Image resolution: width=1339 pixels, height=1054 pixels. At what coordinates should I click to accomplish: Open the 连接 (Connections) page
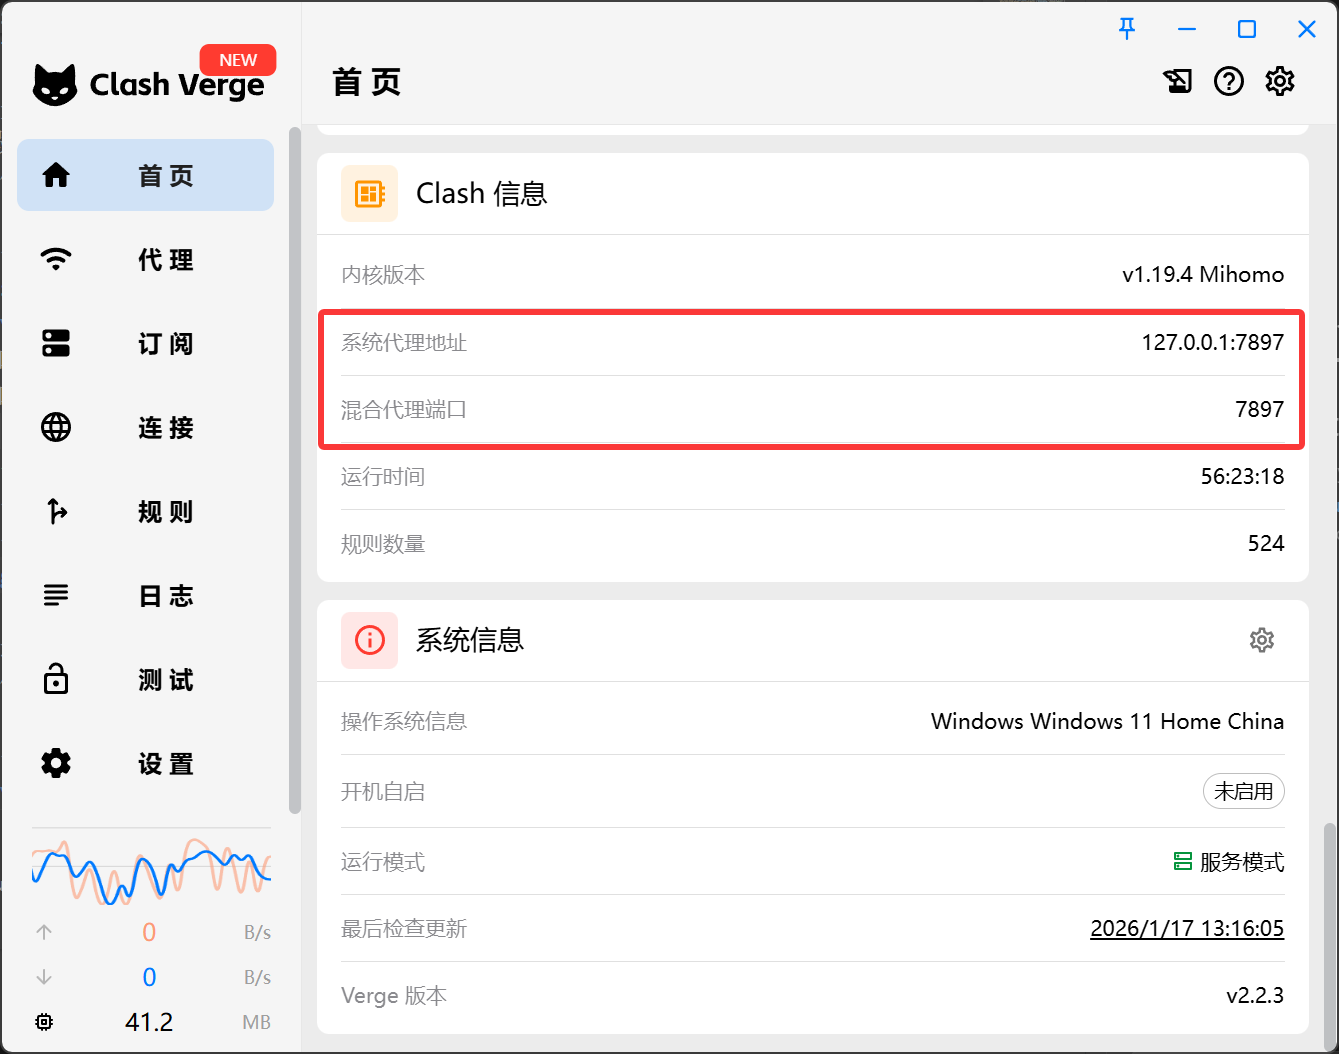click(x=145, y=427)
